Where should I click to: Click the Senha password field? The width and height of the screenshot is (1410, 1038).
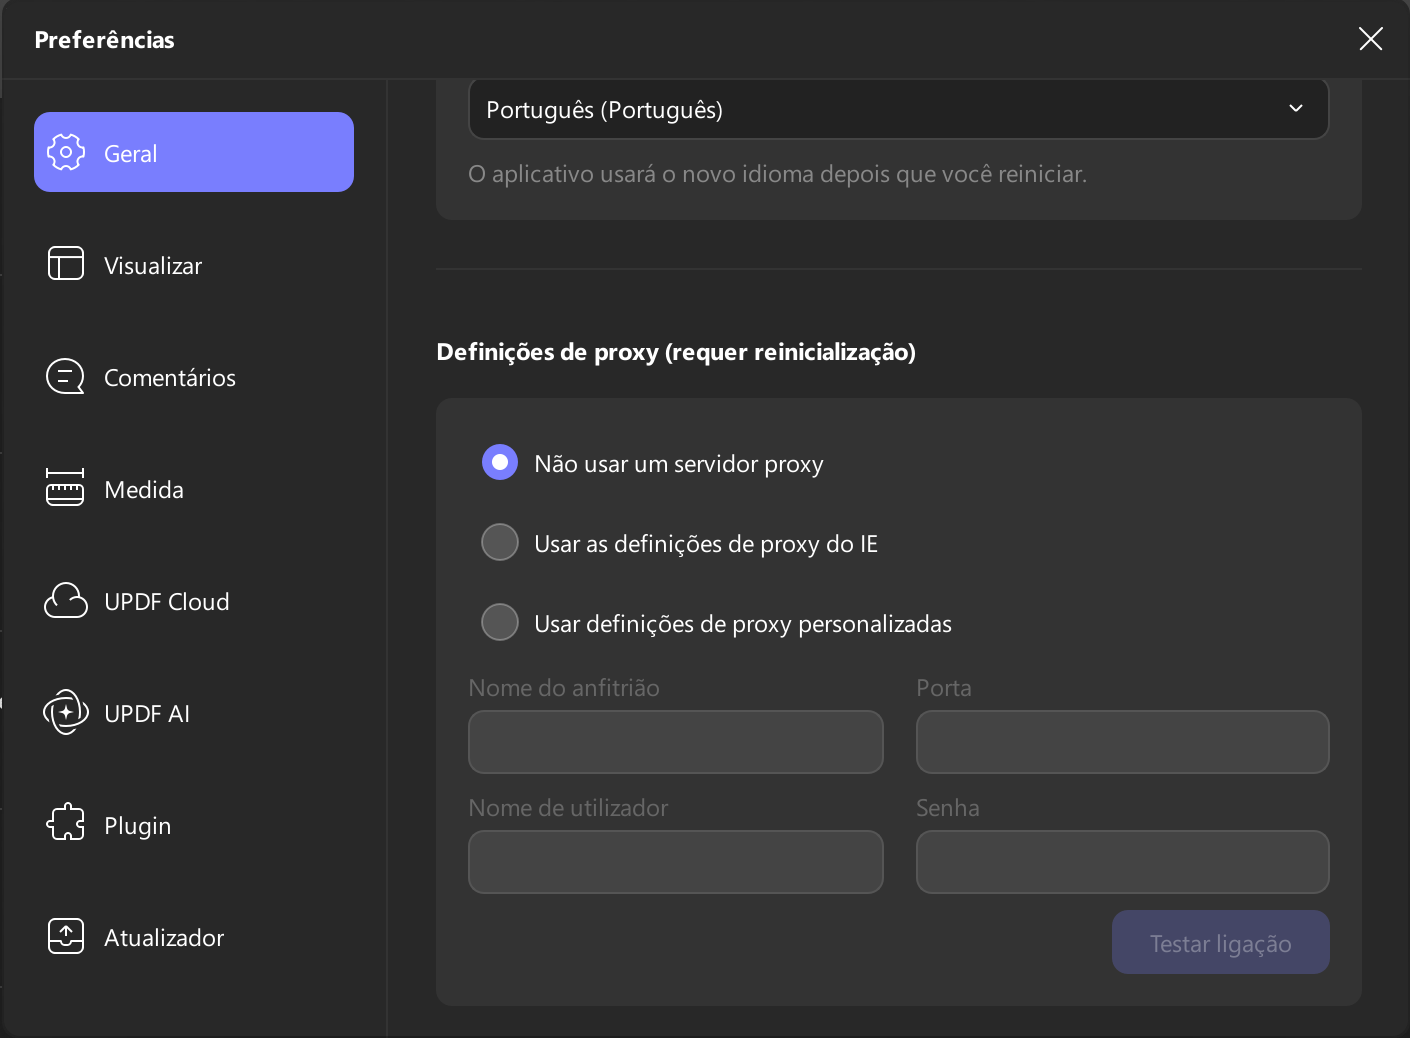[1122, 862]
